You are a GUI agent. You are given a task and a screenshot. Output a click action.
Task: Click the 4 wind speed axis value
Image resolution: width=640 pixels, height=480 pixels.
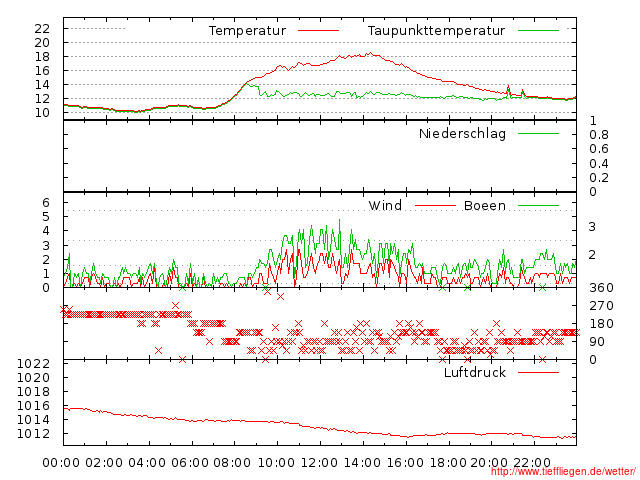(46, 231)
